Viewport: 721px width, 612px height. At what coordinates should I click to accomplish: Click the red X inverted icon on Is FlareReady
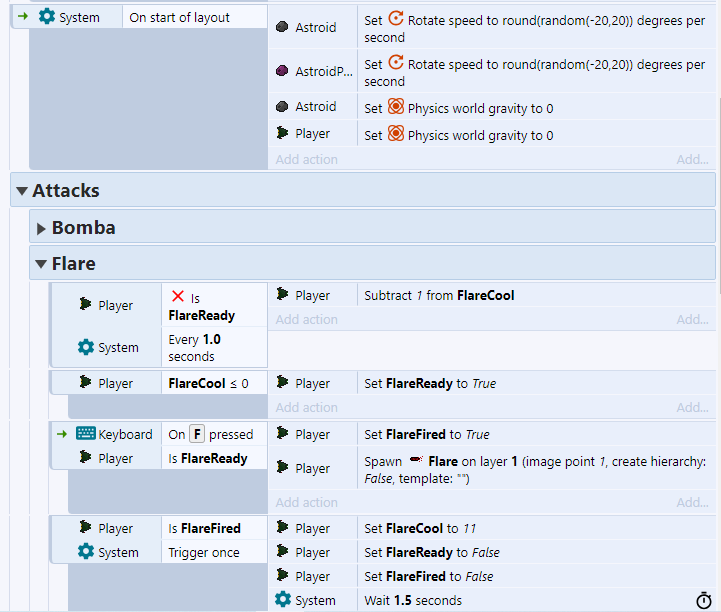tap(178, 297)
